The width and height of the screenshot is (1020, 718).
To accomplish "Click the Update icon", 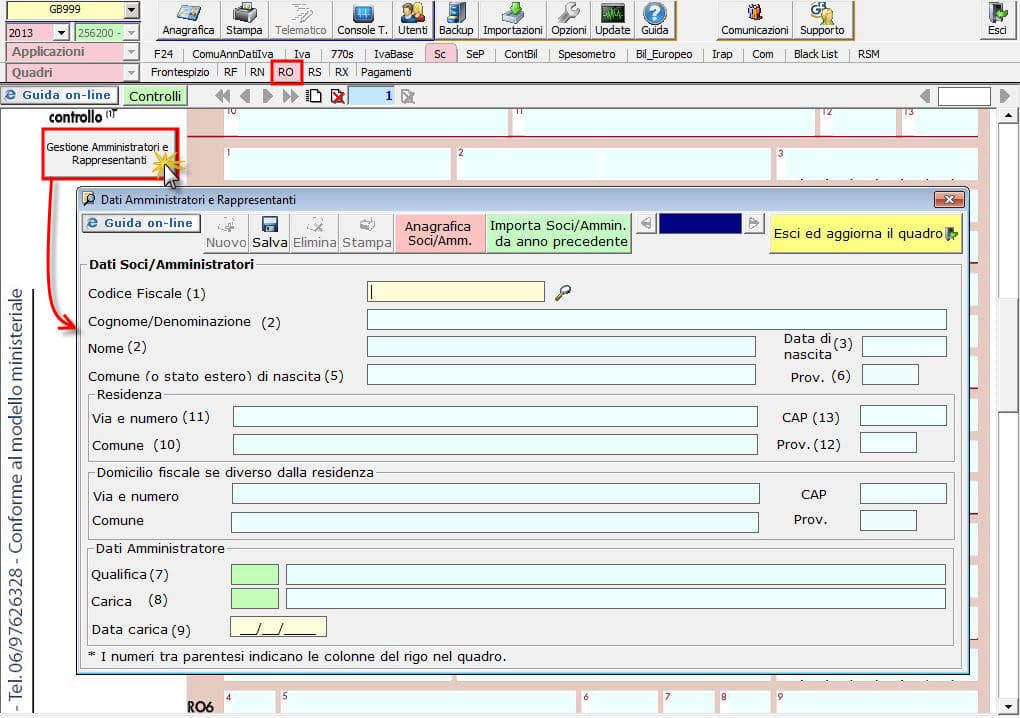I will (x=612, y=19).
